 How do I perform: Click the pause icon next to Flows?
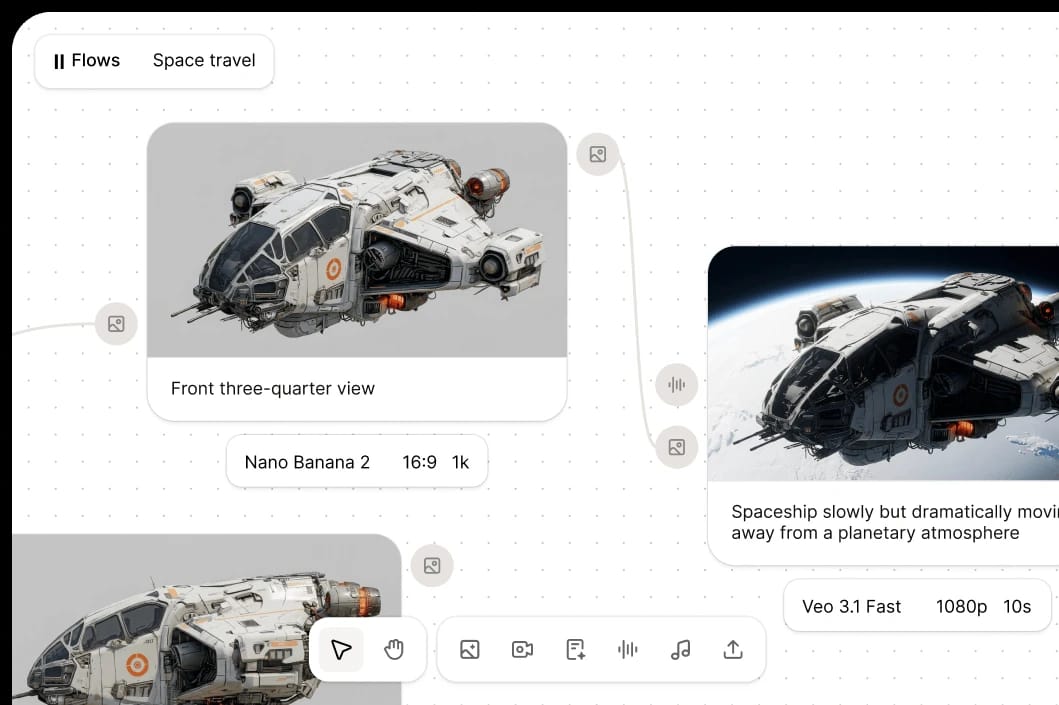coord(59,60)
